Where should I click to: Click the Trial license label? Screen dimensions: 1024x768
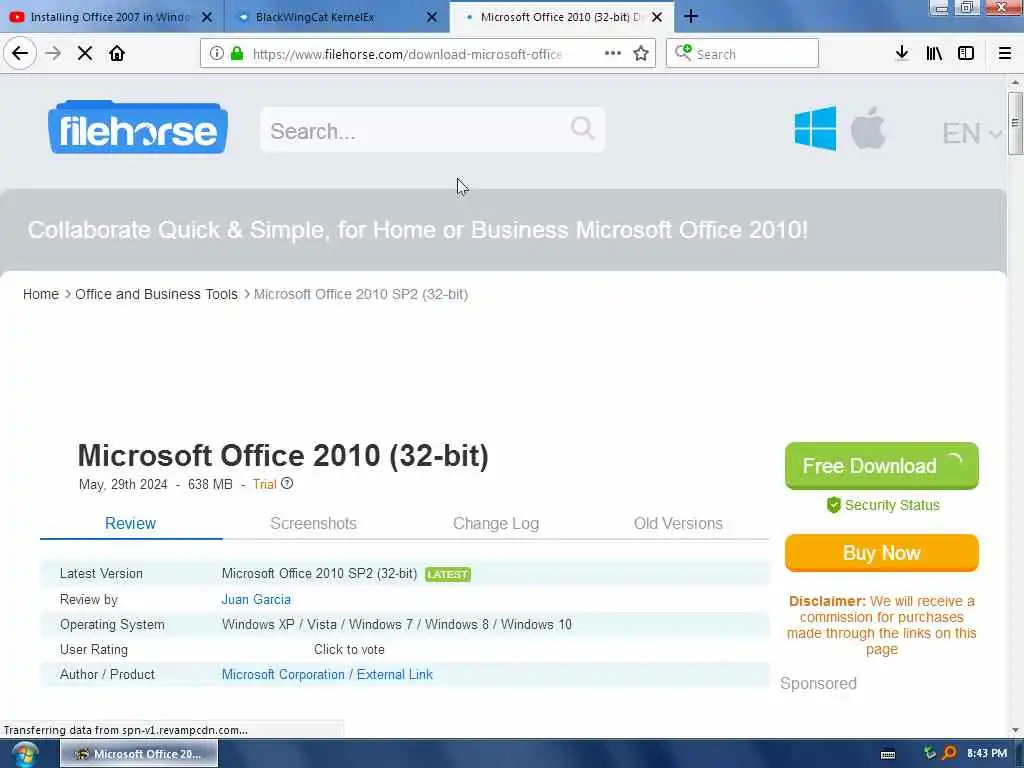click(x=264, y=484)
